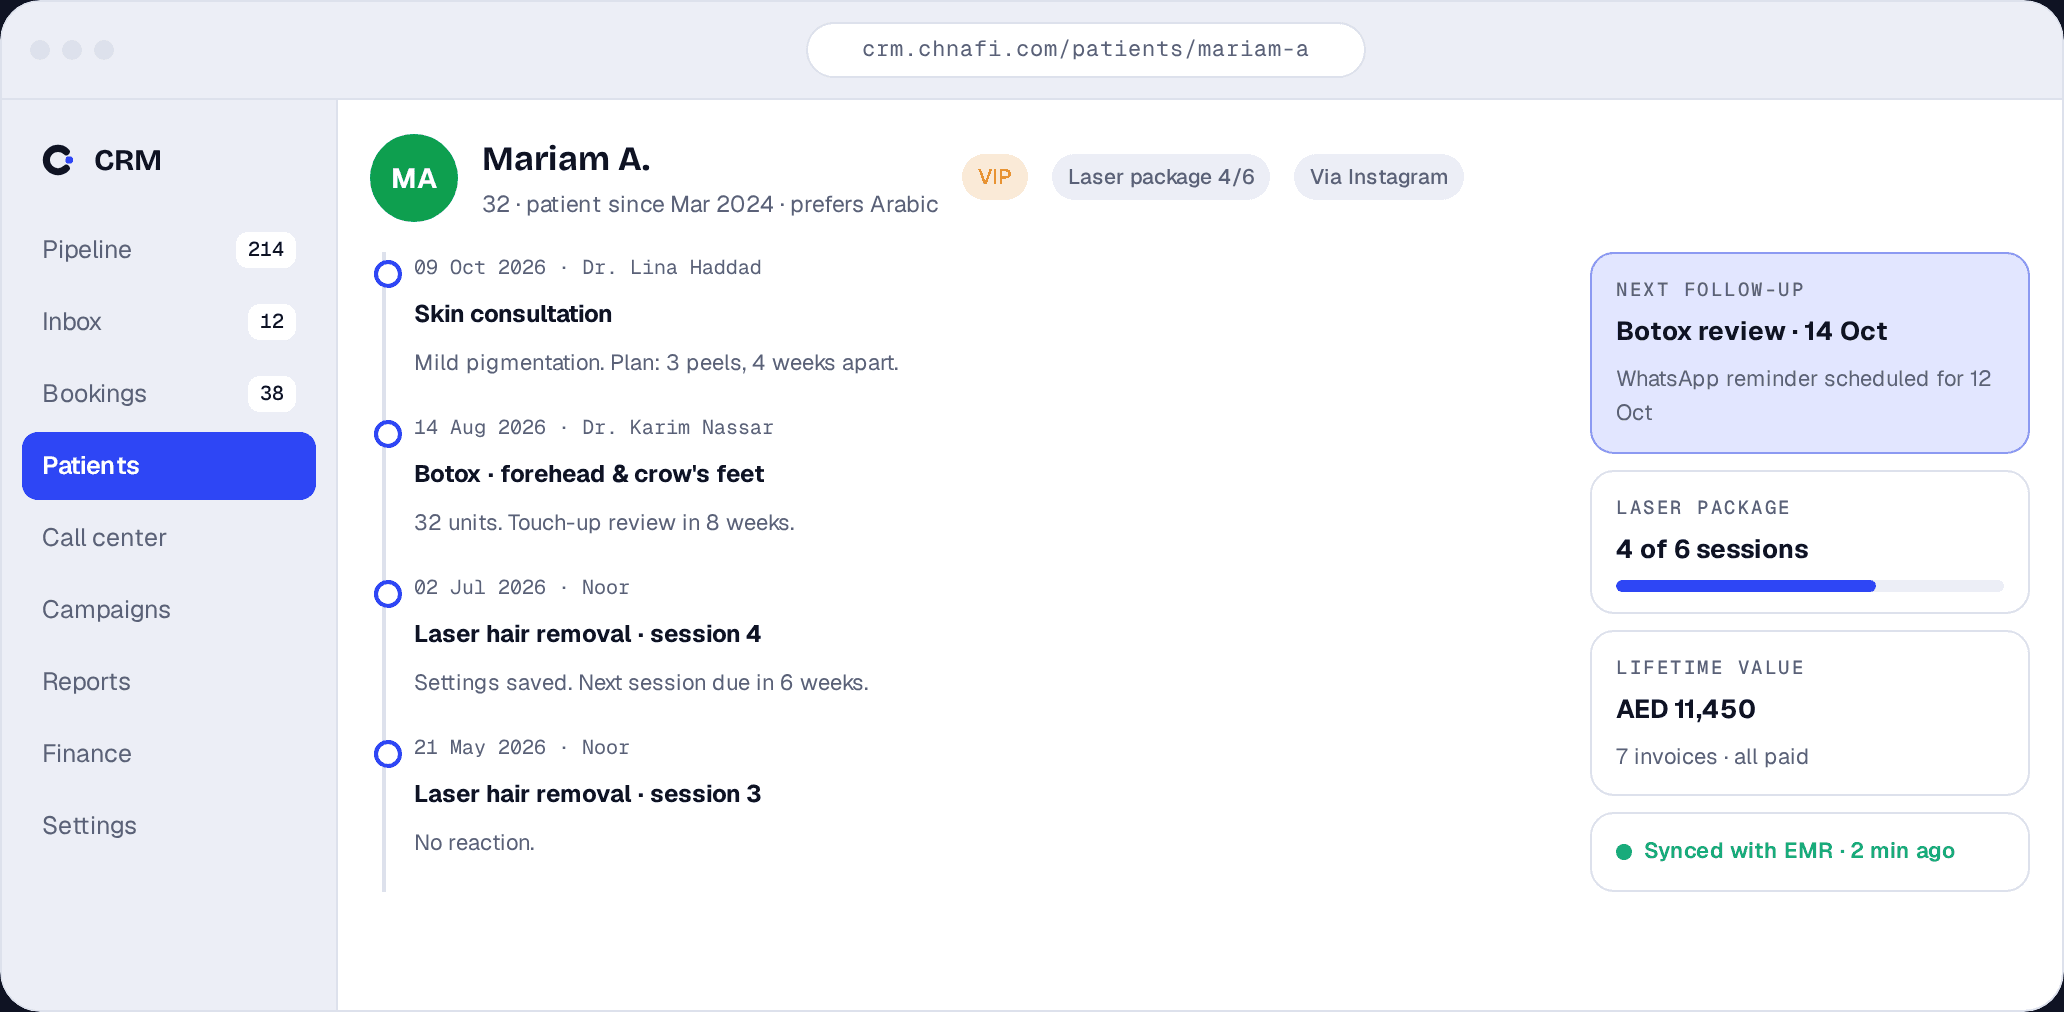Viewport: 2064px width, 1012px height.
Task: Open the Skin consultation entry
Action: (x=513, y=314)
